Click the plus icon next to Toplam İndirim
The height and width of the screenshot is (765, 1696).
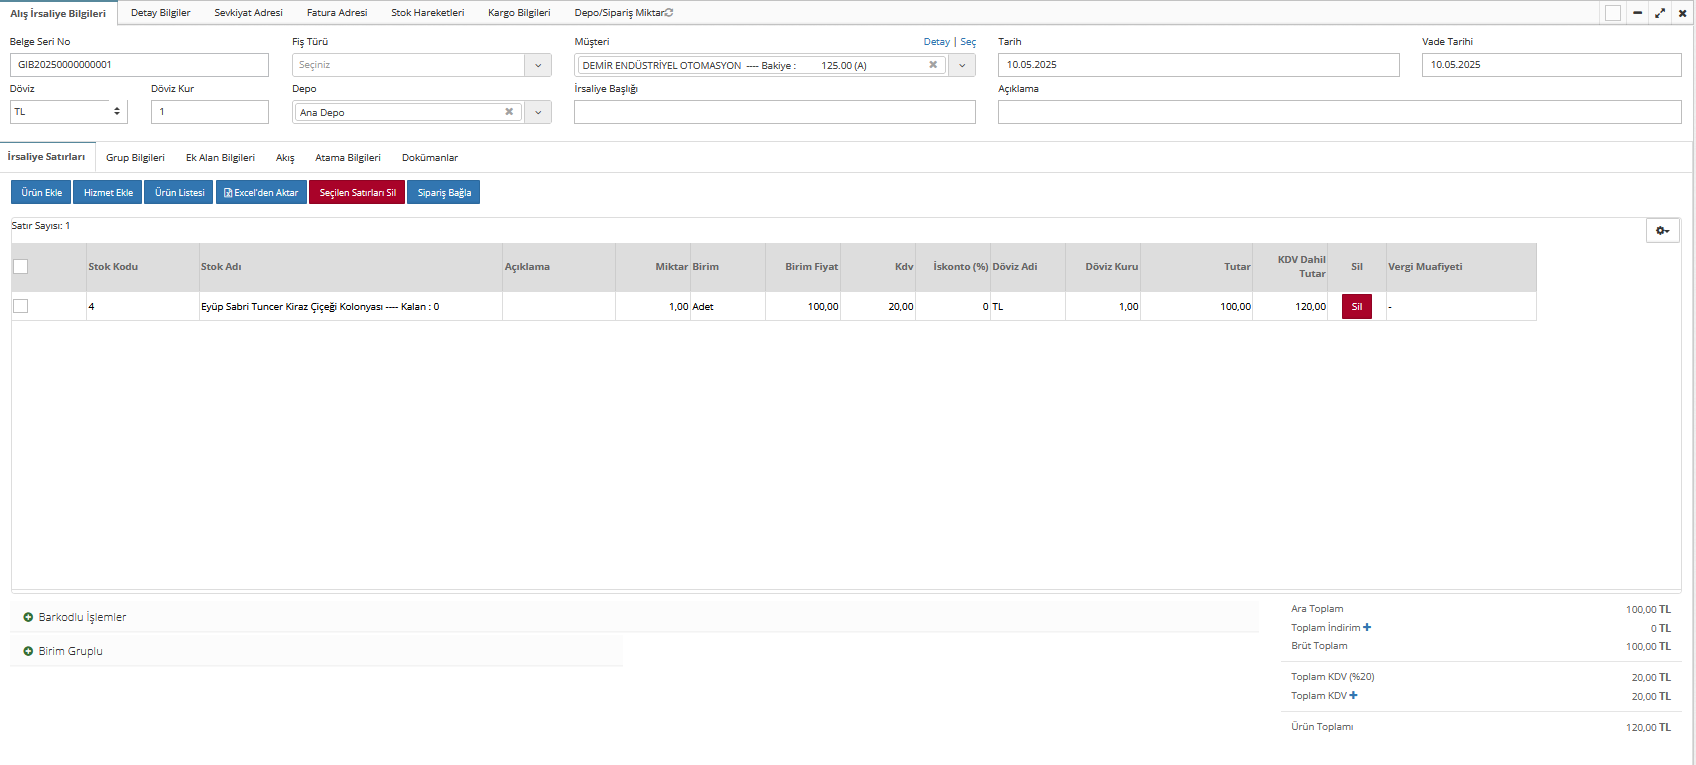tap(1367, 628)
